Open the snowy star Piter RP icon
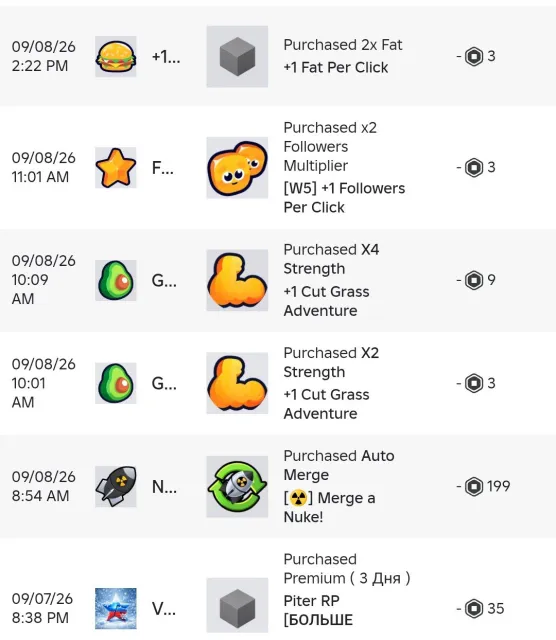556x640 pixels. pyautogui.click(x=116, y=608)
